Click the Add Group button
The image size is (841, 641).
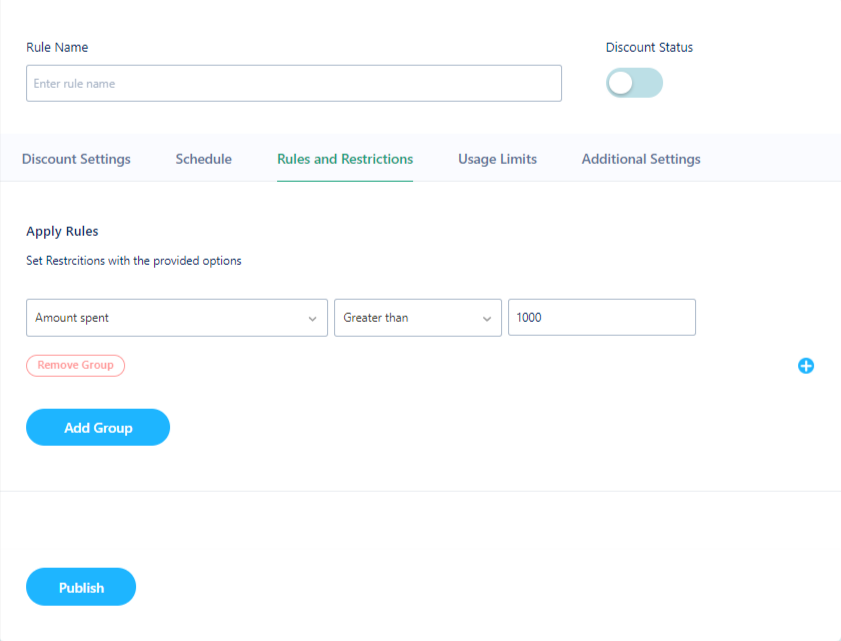98,428
